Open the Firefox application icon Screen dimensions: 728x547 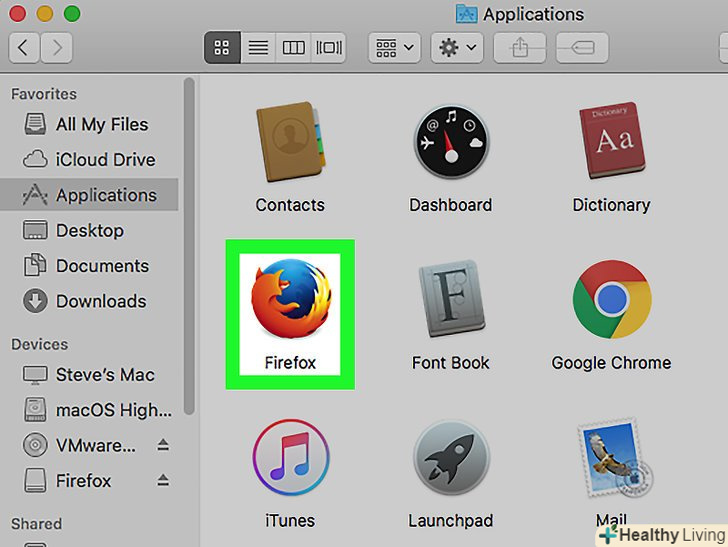[290, 299]
